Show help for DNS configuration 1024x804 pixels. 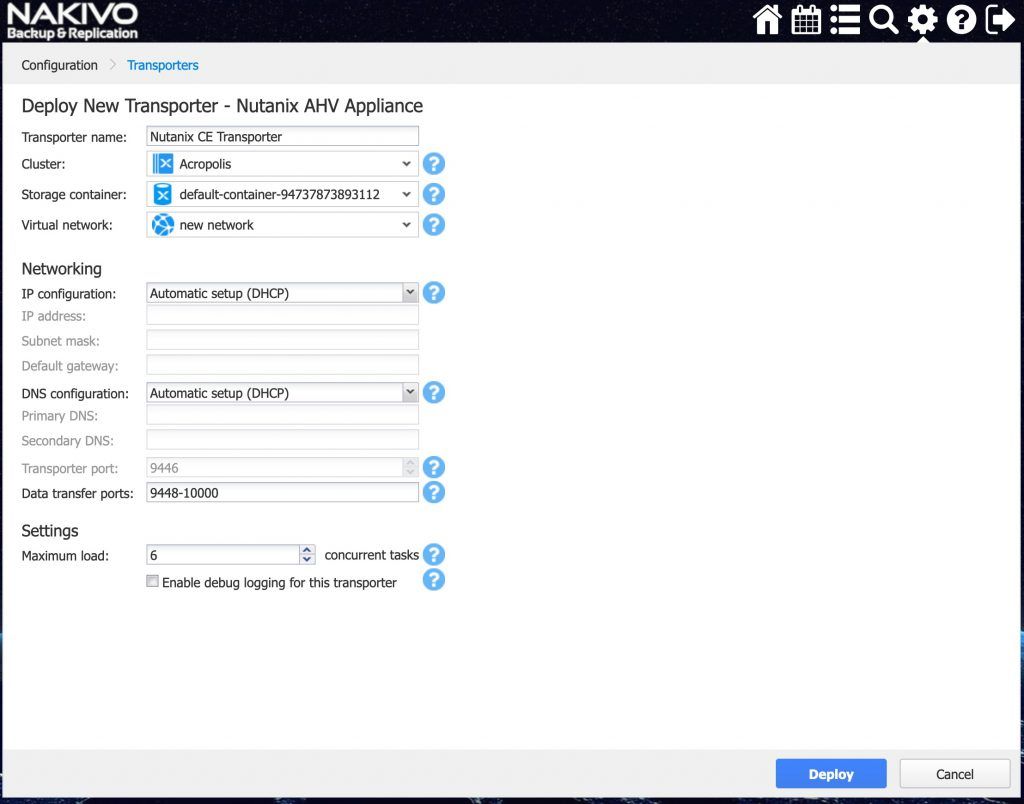[434, 393]
